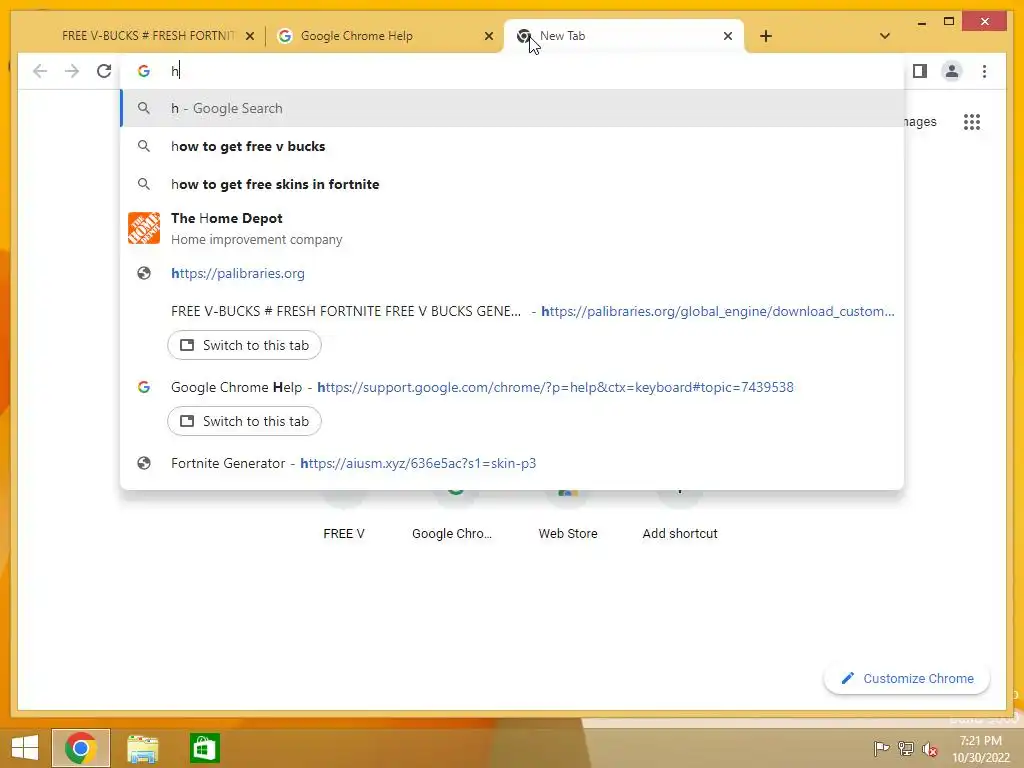Open Chrome's three-dot menu

[984, 71]
